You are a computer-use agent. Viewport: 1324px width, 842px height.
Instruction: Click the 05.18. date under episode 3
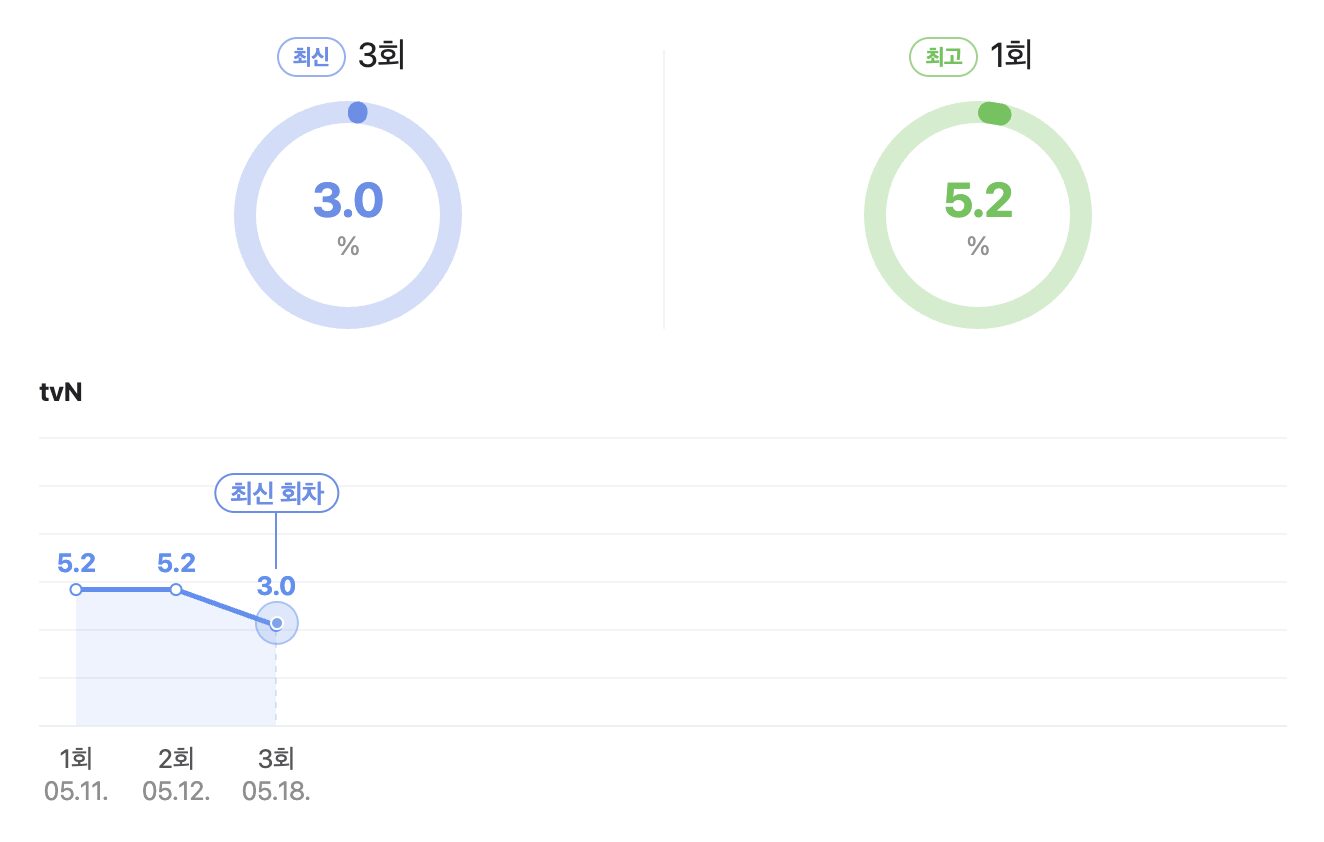[276, 791]
